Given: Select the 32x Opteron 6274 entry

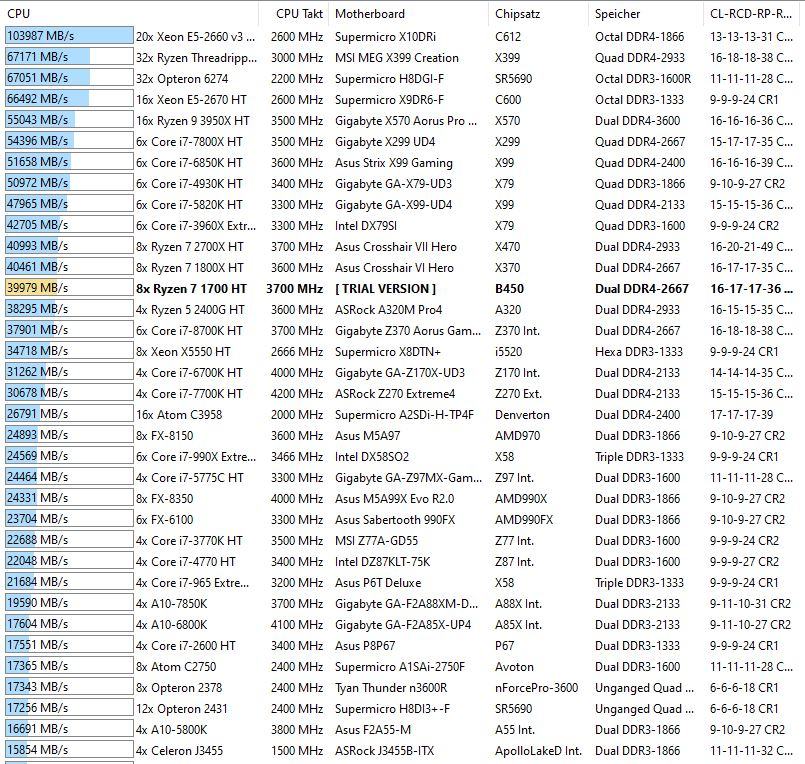Looking at the screenshot, I should coord(182,79).
